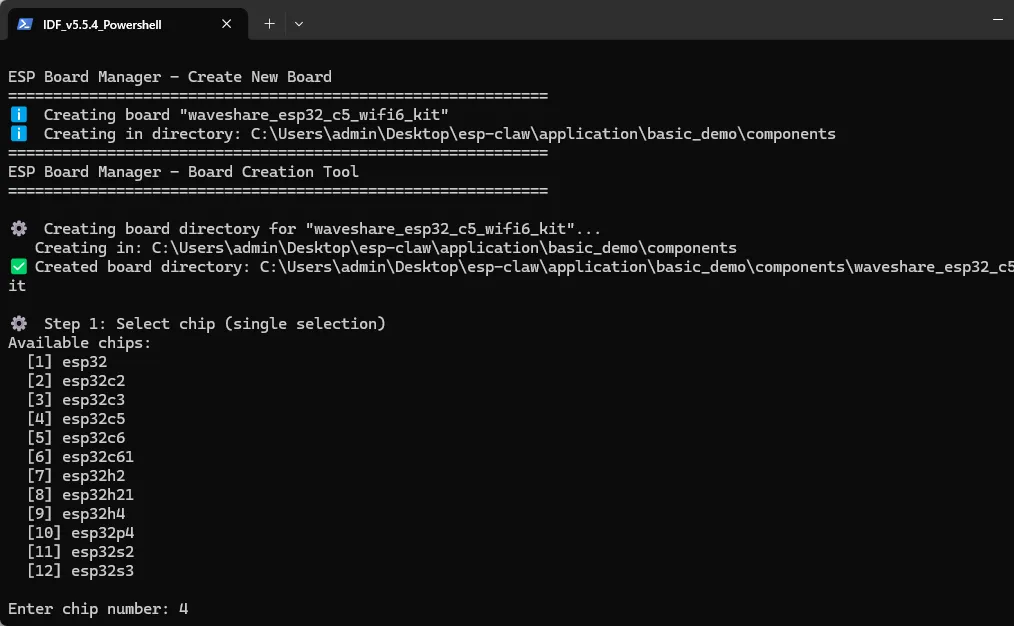Click the PowerShell icon in the tab
The width and height of the screenshot is (1014, 626).
25,23
